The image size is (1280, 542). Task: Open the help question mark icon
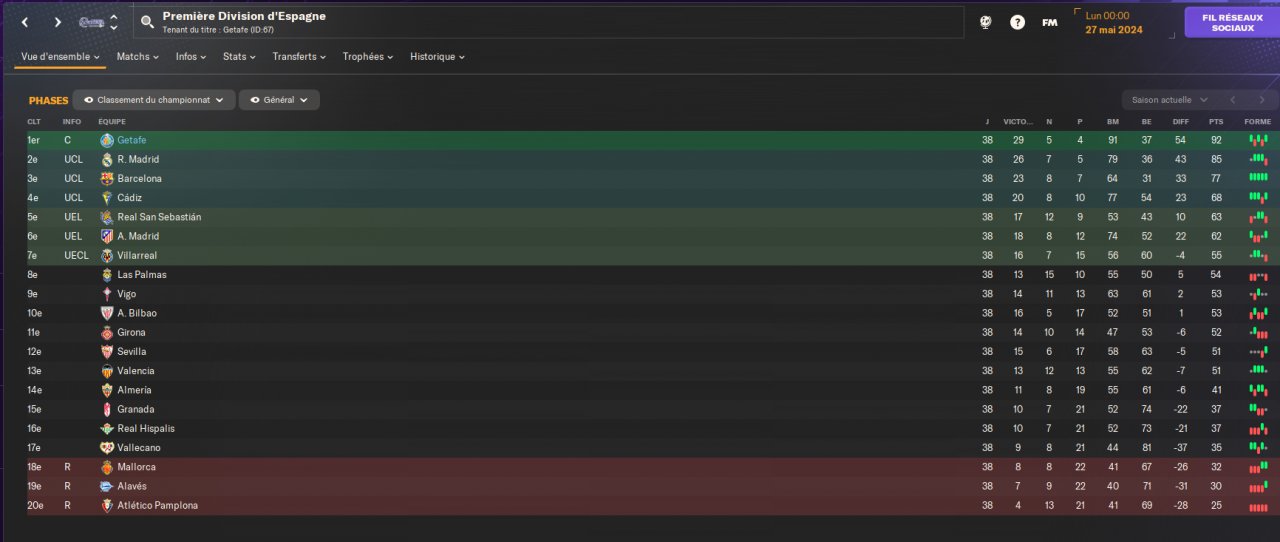(x=1017, y=22)
